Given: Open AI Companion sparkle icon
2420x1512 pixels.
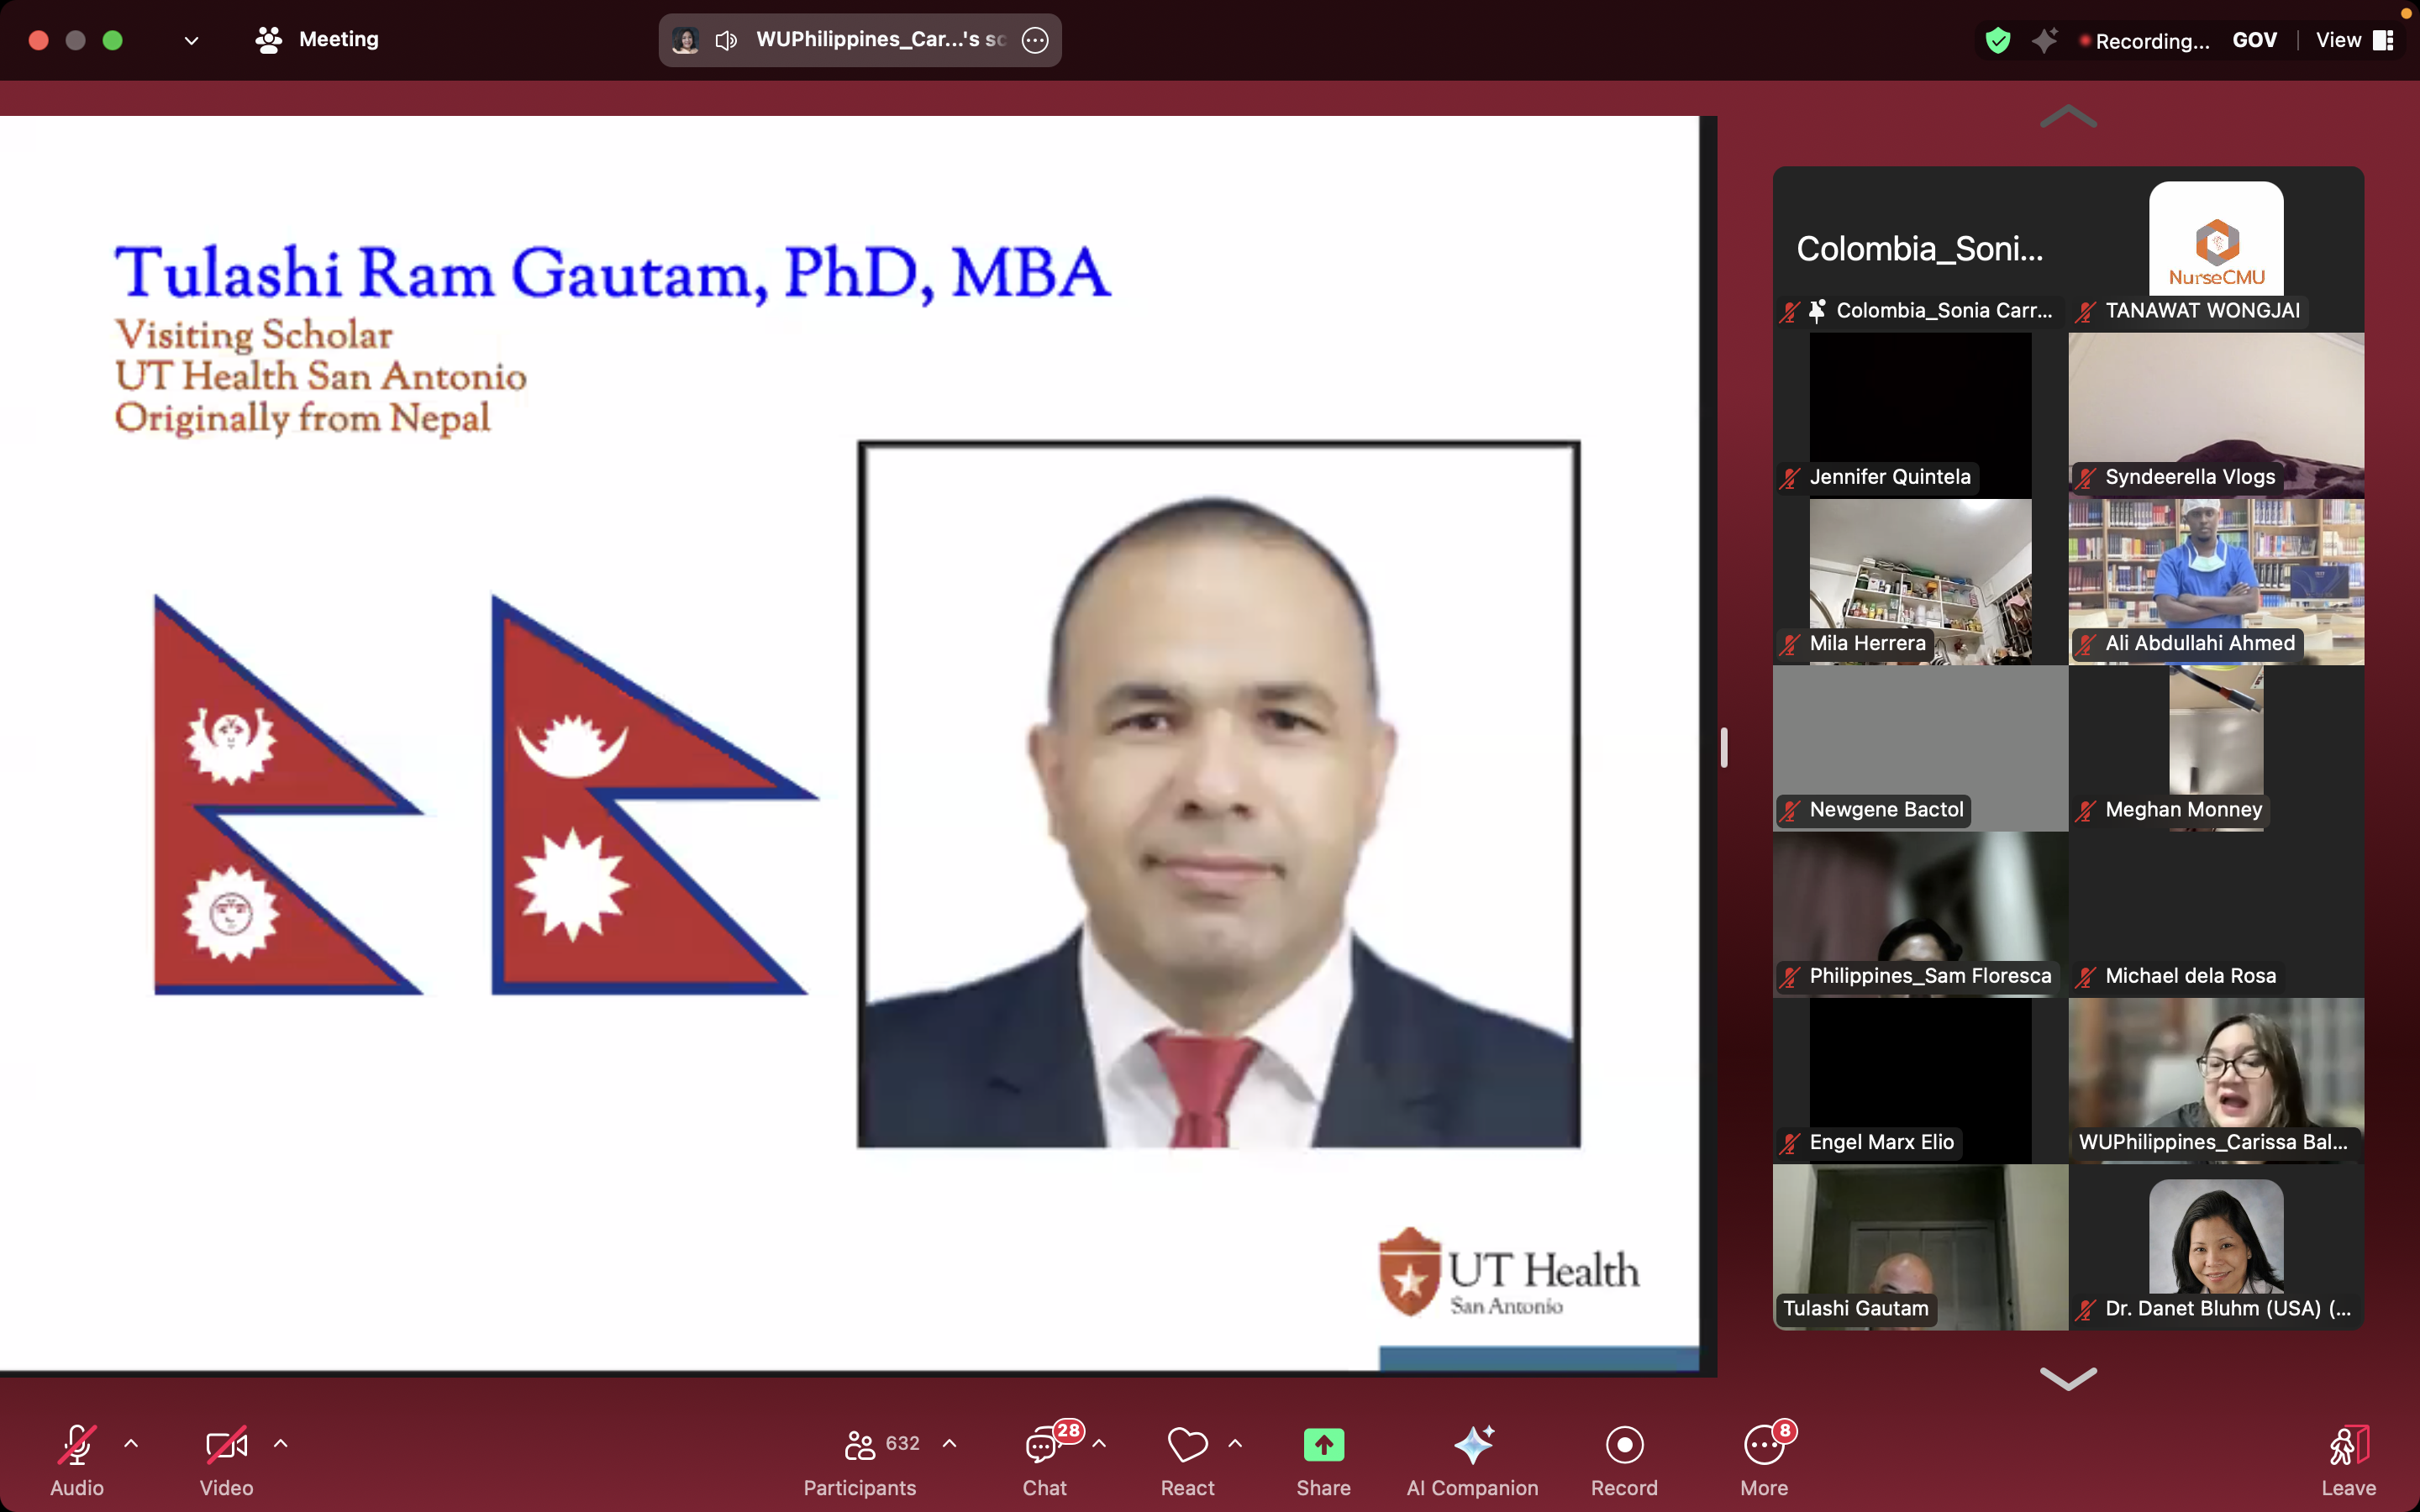Looking at the screenshot, I should coord(1473,1445).
